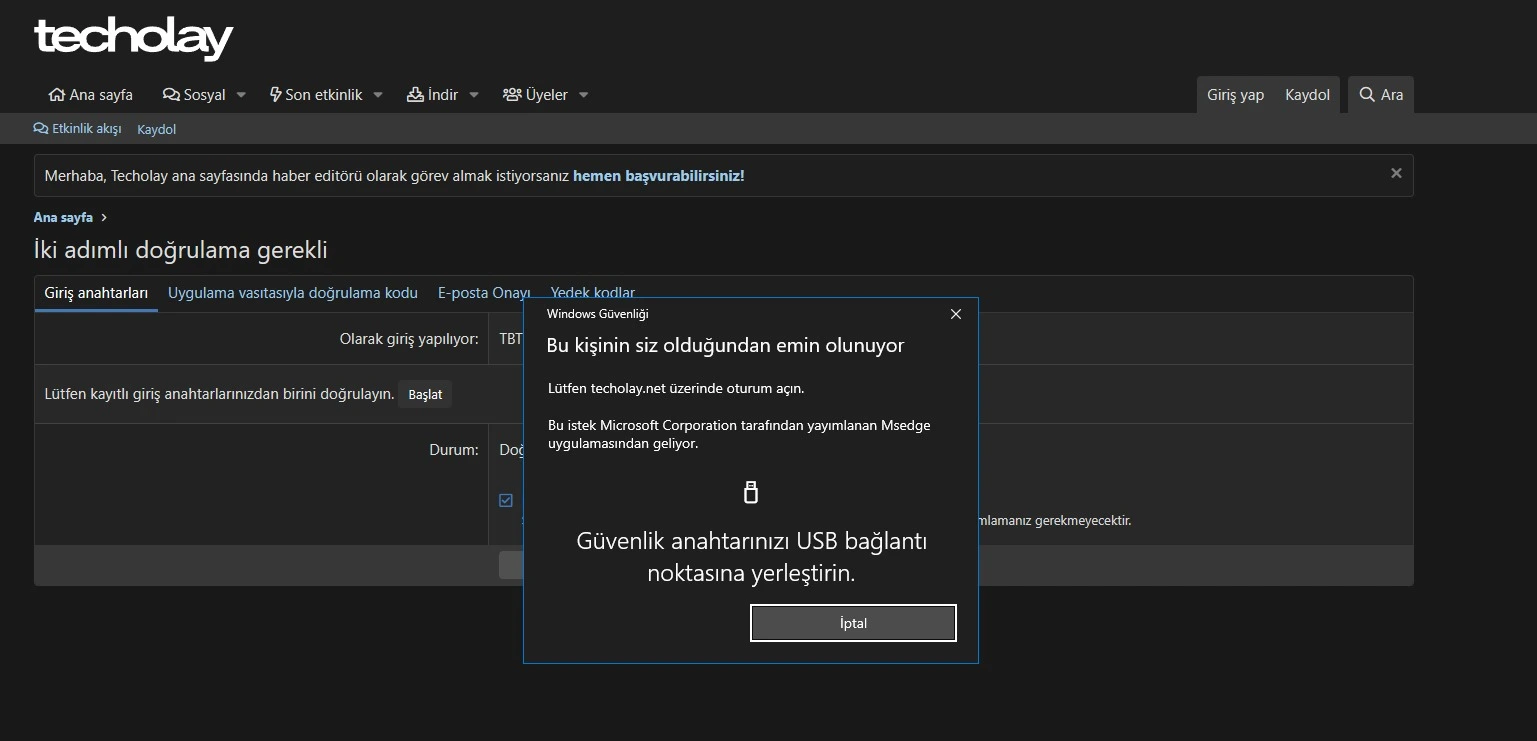Click the lightning icon beside Son etkinlik
1537x741 pixels.
pos(276,95)
